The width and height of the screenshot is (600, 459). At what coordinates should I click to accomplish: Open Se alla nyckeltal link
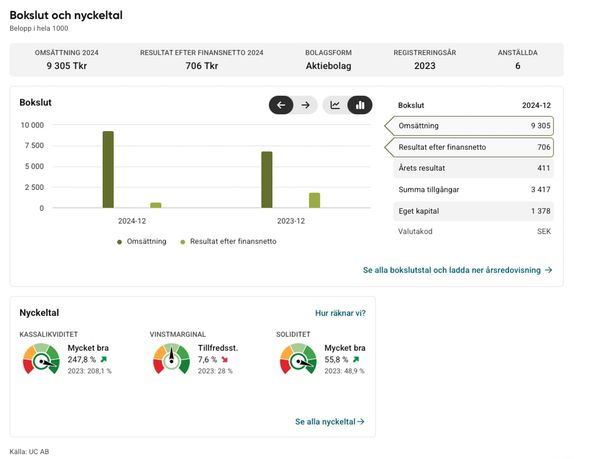[329, 422]
